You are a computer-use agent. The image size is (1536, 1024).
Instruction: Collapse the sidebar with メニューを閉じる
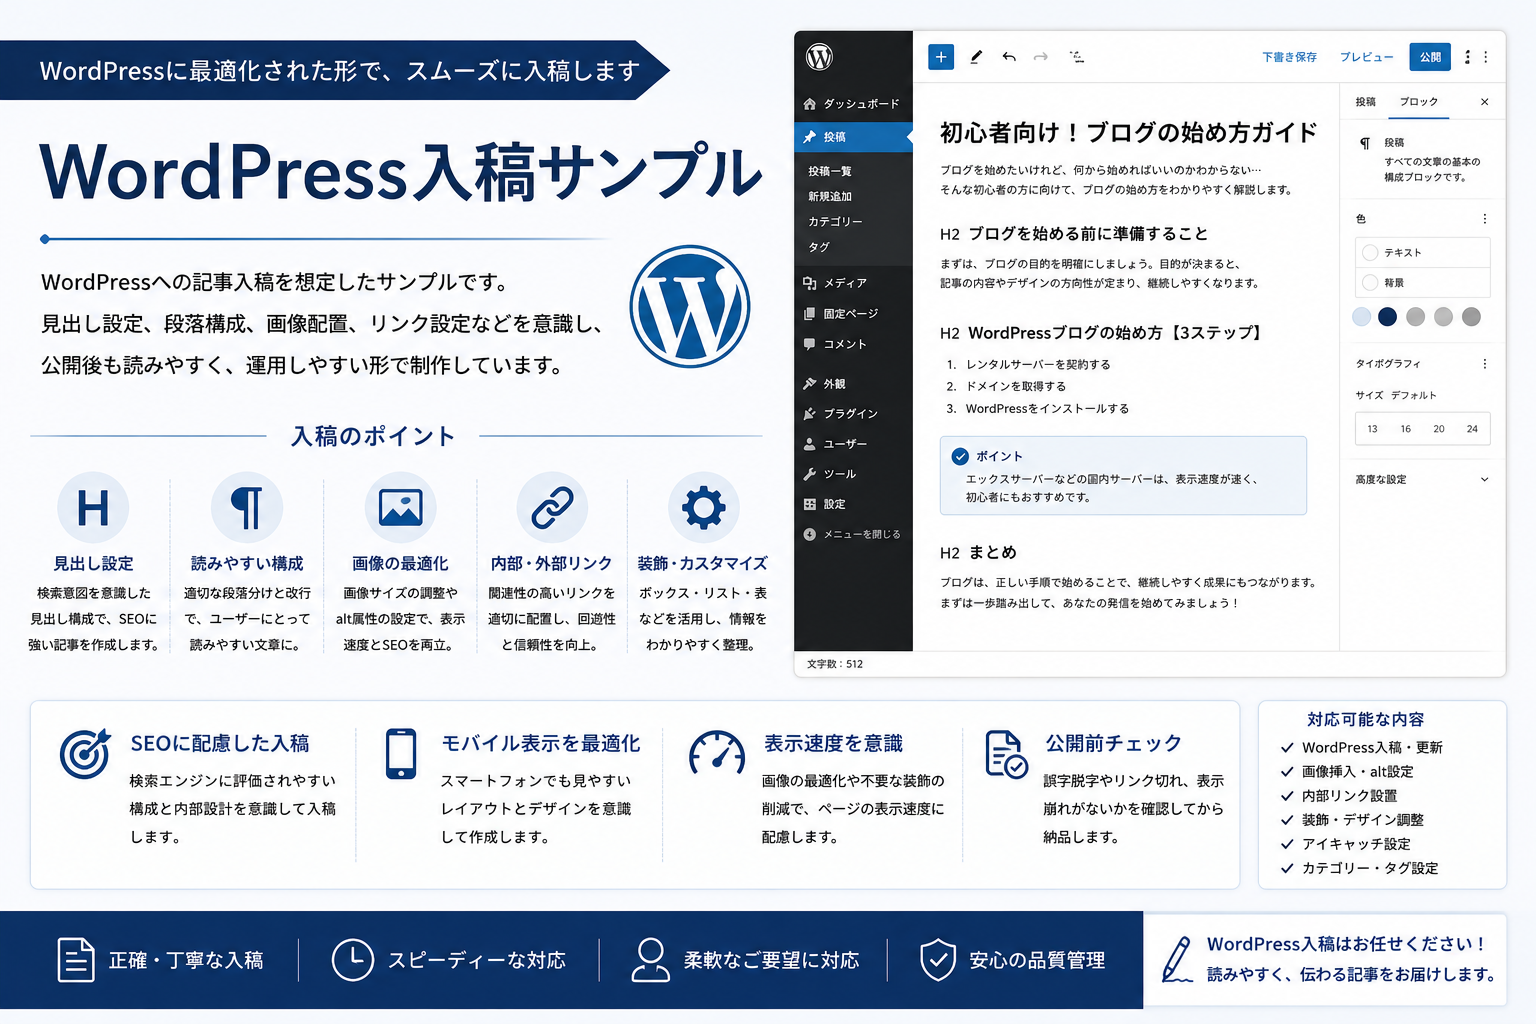tap(853, 535)
